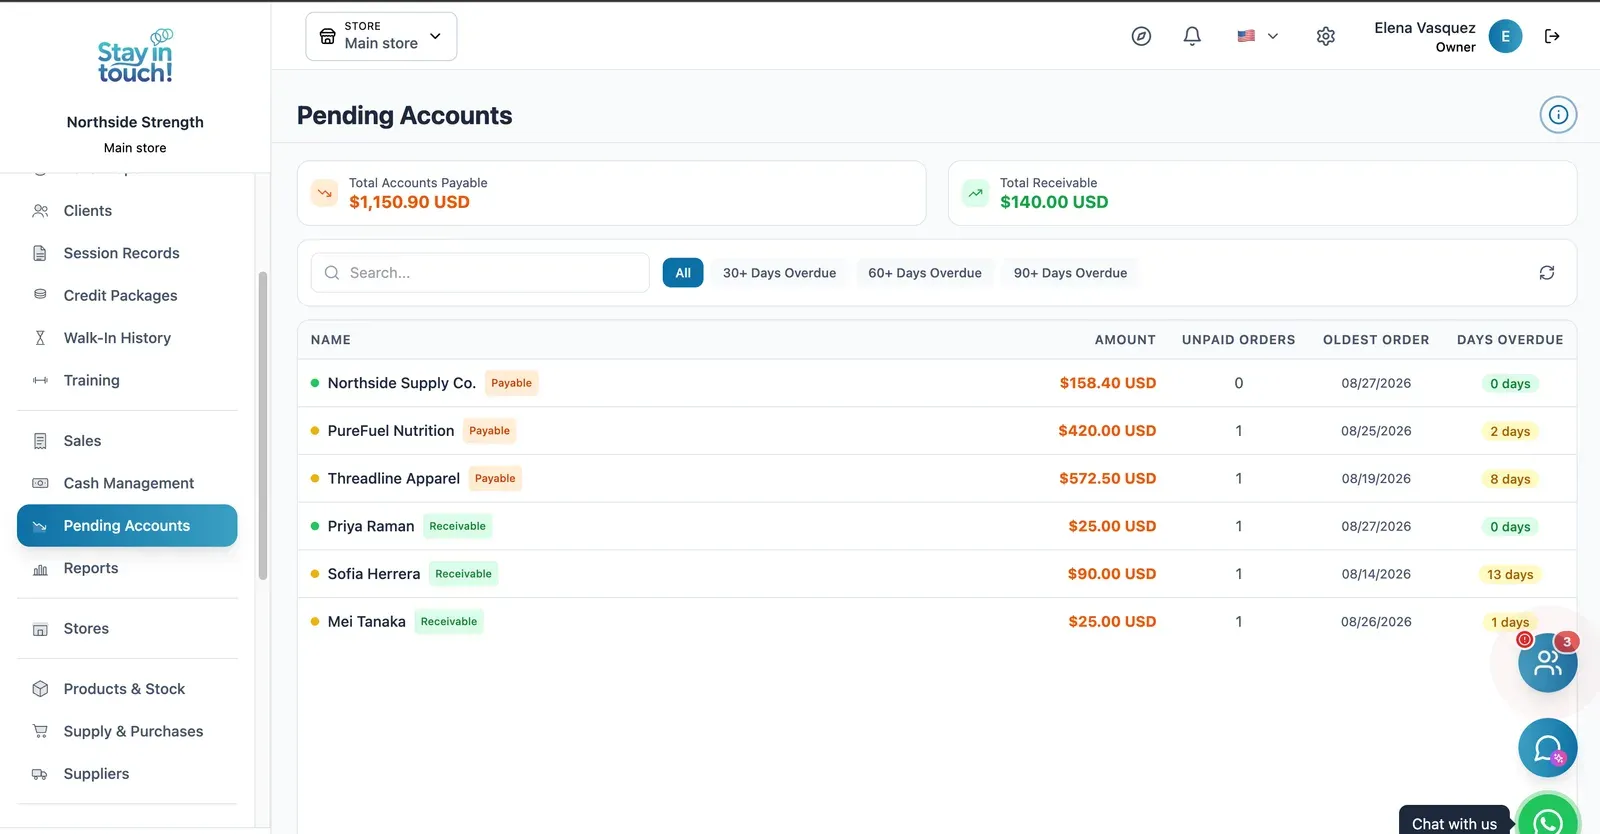The width and height of the screenshot is (1600, 834).
Task: Open the WhatsApp chat button
Action: point(1548,820)
